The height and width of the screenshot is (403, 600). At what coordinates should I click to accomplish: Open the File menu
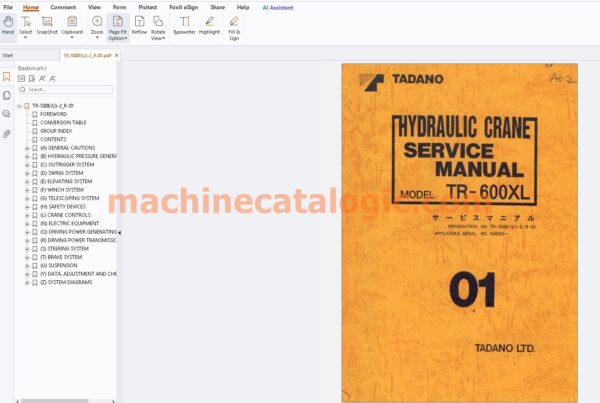coord(8,7)
